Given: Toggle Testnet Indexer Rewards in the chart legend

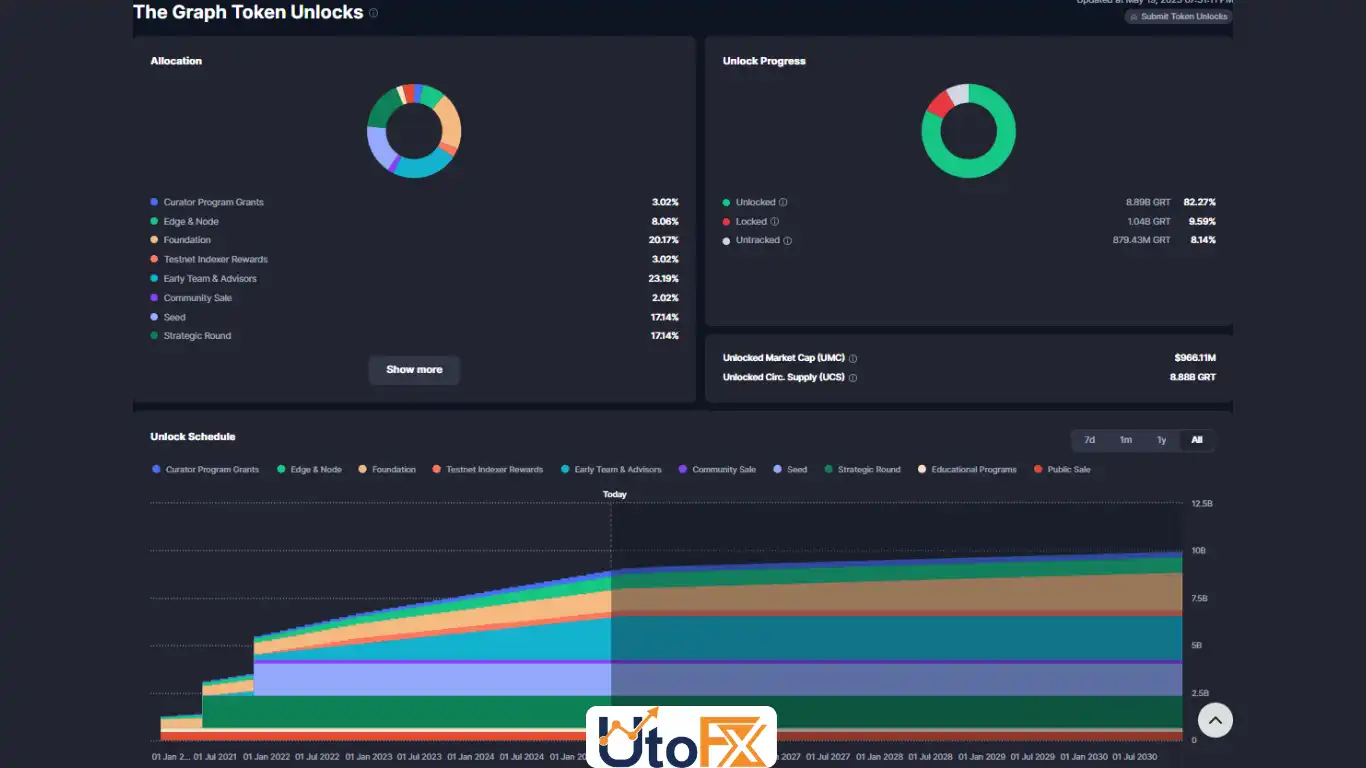Looking at the screenshot, I should [488, 469].
